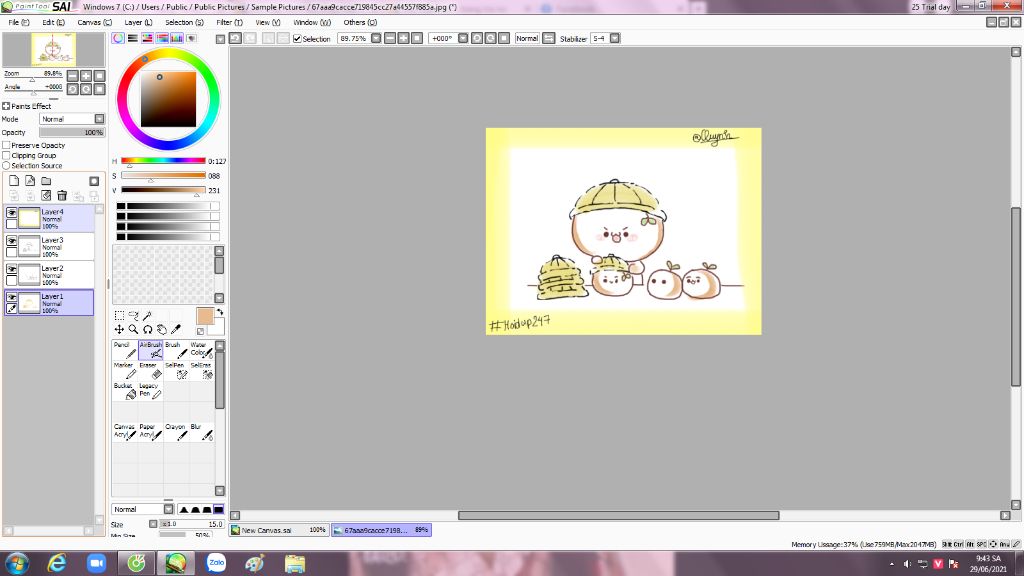Click the navigator canvas thumbnail preview

point(54,50)
